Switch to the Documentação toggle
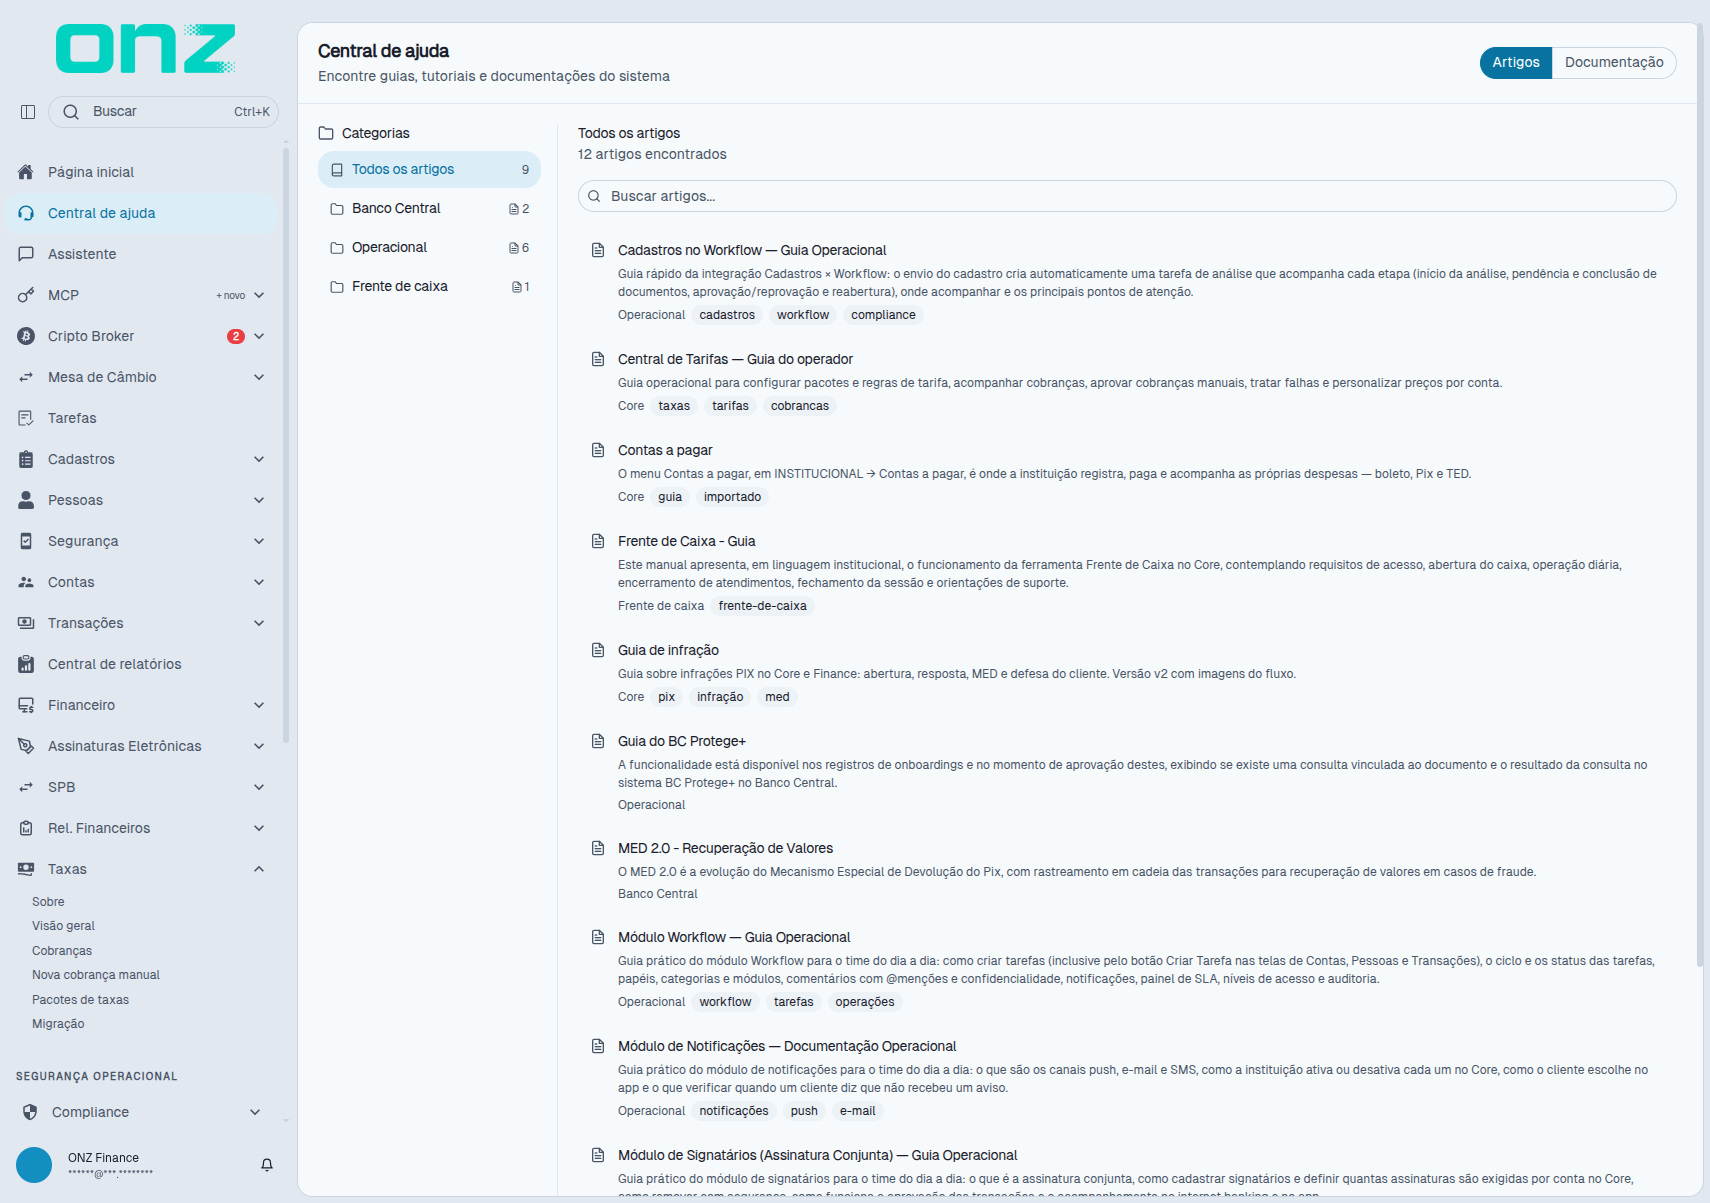Image resolution: width=1710 pixels, height=1203 pixels. pos(1614,62)
